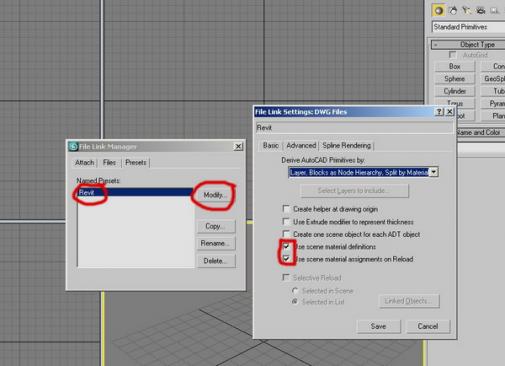The width and height of the screenshot is (505, 366).
Task: Click the Copy... preset button
Action: [216, 226]
